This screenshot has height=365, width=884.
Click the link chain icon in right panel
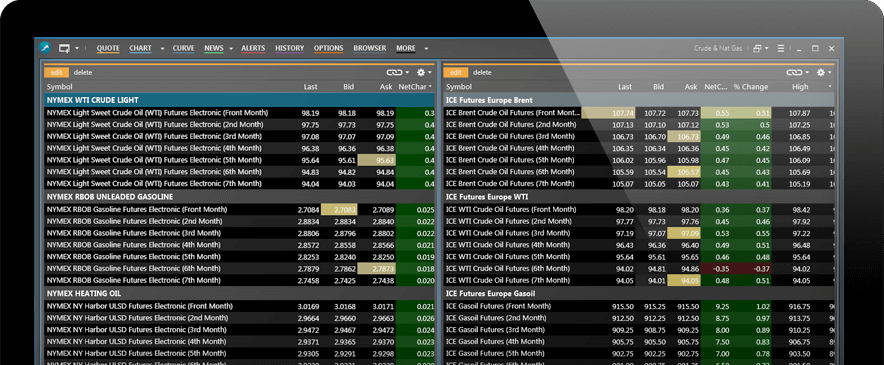point(794,72)
